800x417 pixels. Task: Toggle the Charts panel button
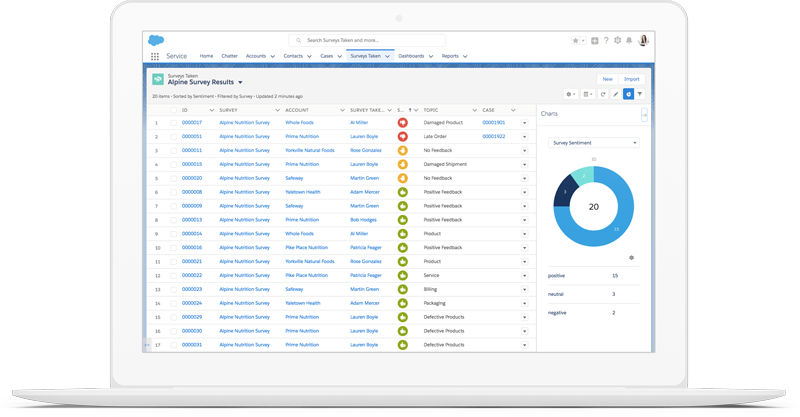pos(629,94)
